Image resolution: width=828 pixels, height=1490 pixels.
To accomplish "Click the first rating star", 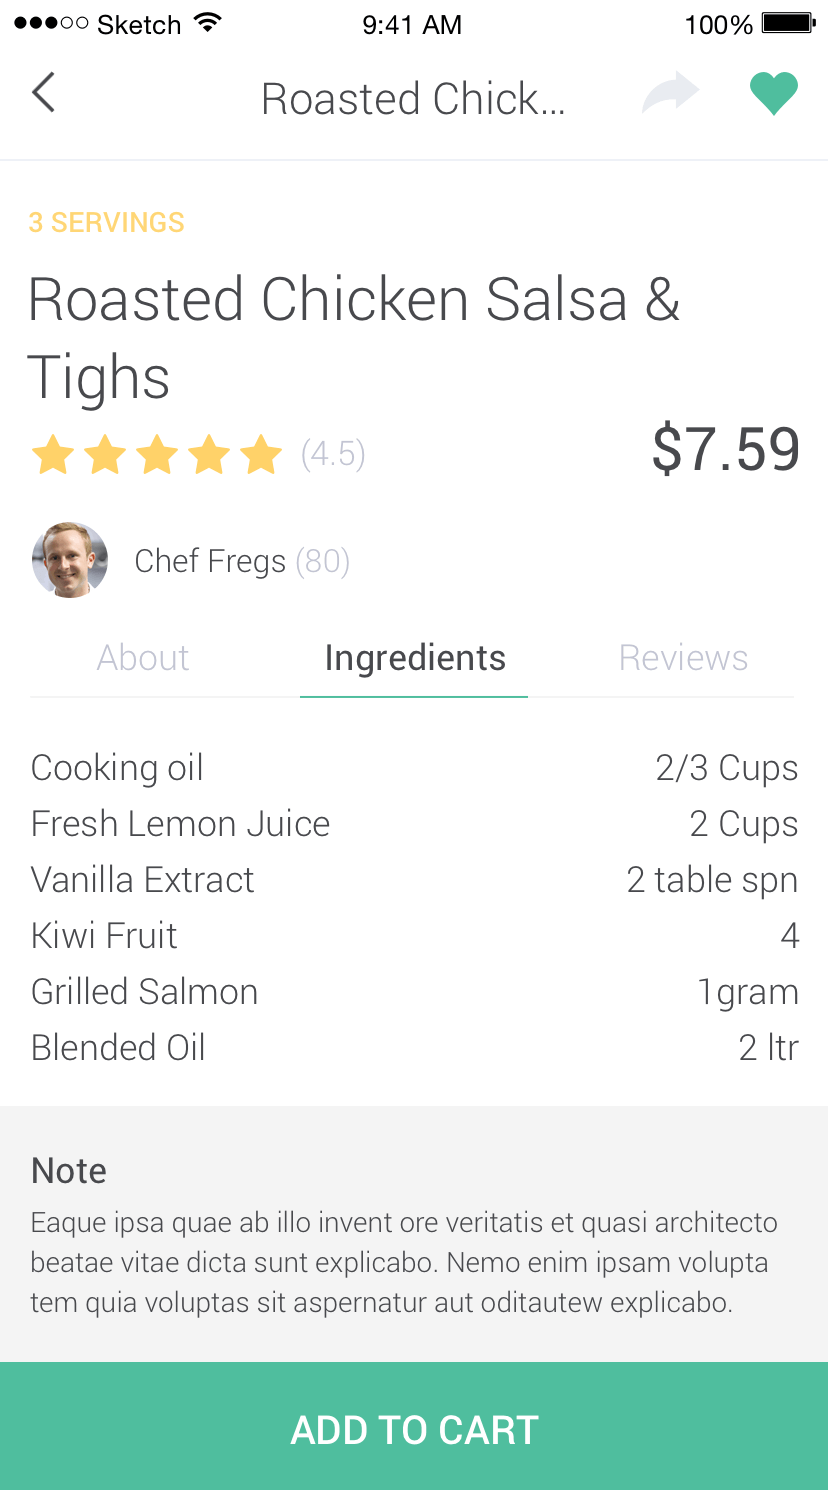I will coord(53,455).
